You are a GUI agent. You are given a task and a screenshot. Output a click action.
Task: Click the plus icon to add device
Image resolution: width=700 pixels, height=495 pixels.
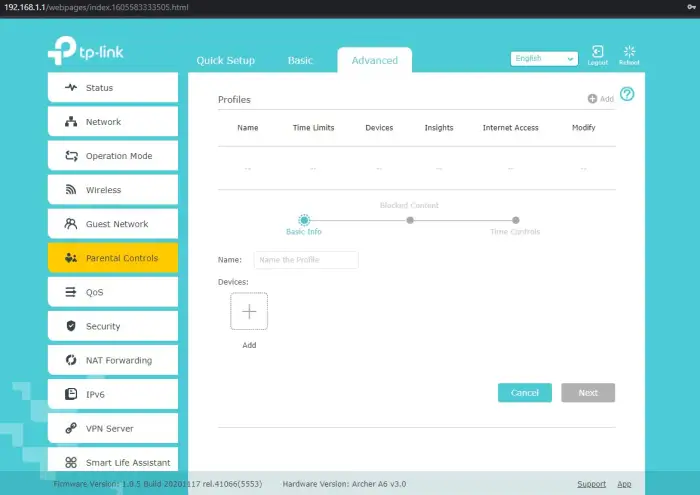[x=249, y=311]
